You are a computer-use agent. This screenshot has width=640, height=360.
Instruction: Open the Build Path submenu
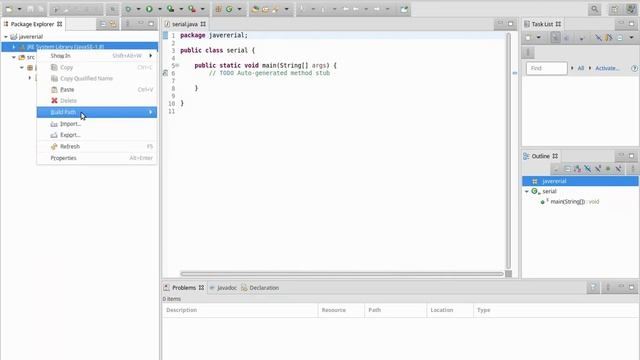[x=97, y=112]
